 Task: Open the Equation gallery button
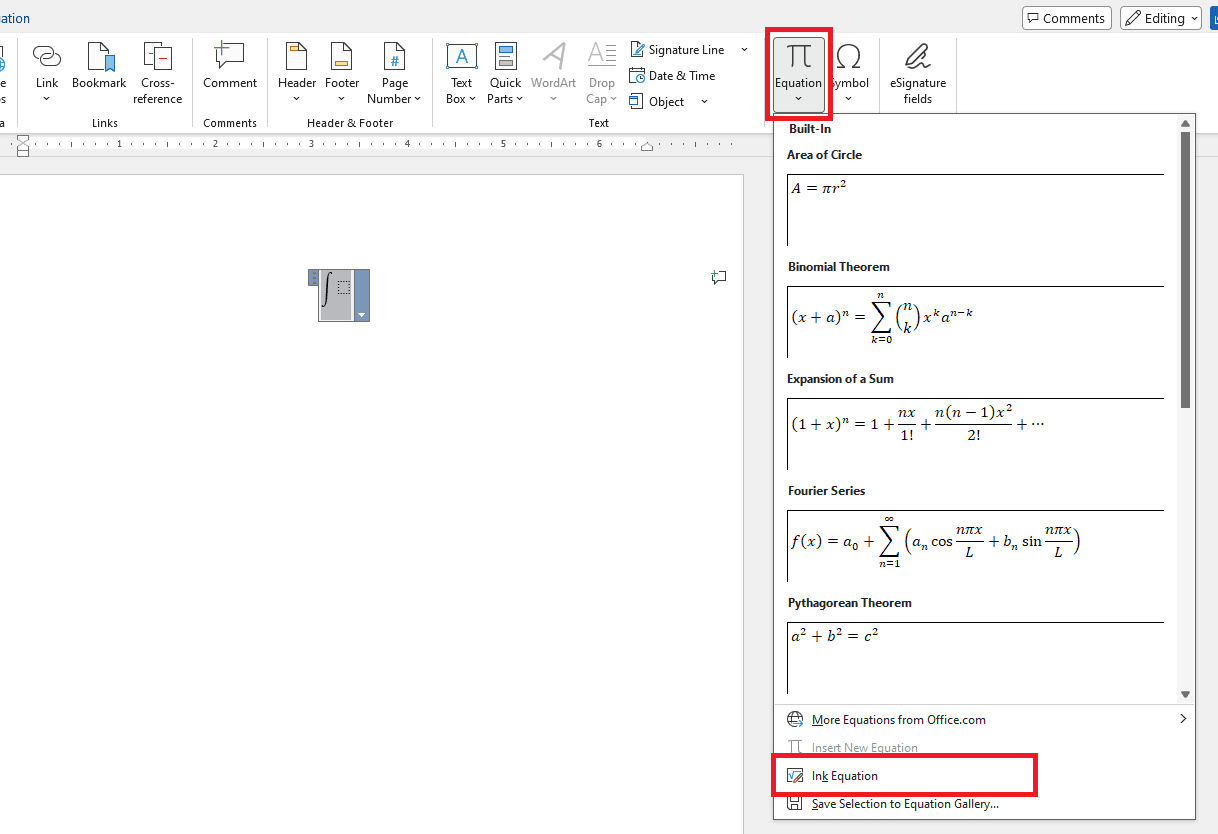pos(798,74)
